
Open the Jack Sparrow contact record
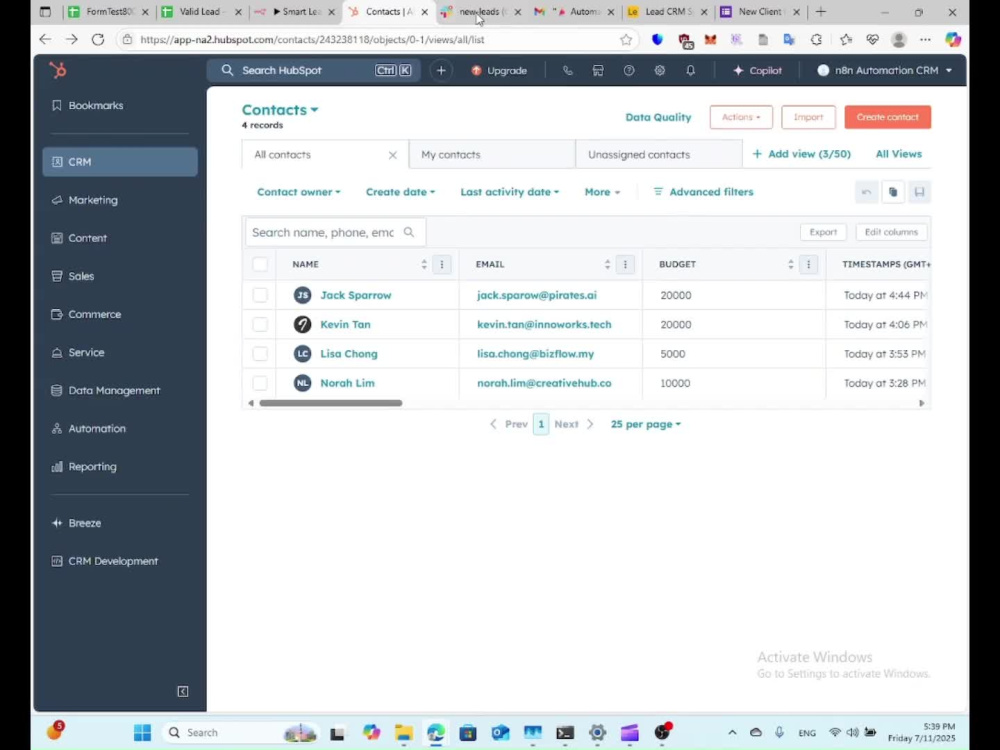[x=356, y=295]
